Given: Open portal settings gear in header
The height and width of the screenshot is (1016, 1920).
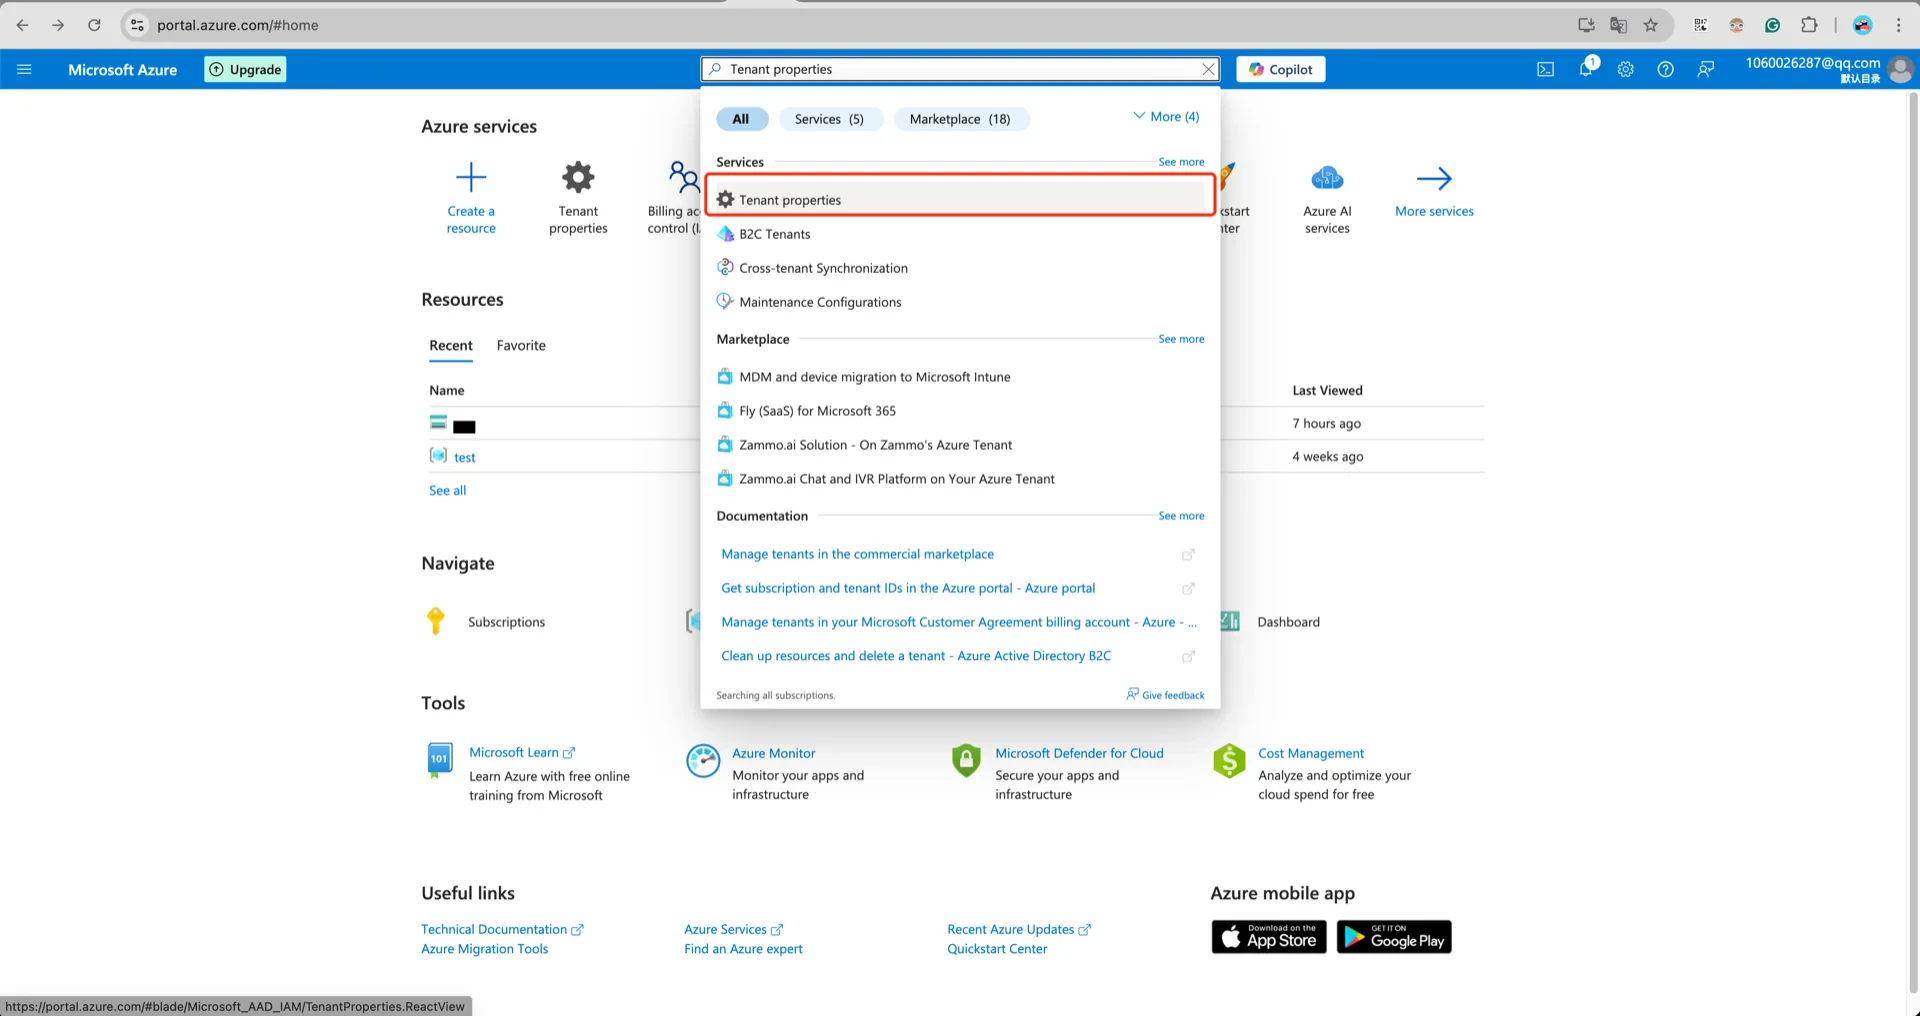Looking at the screenshot, I should (x=1626, y=69).
